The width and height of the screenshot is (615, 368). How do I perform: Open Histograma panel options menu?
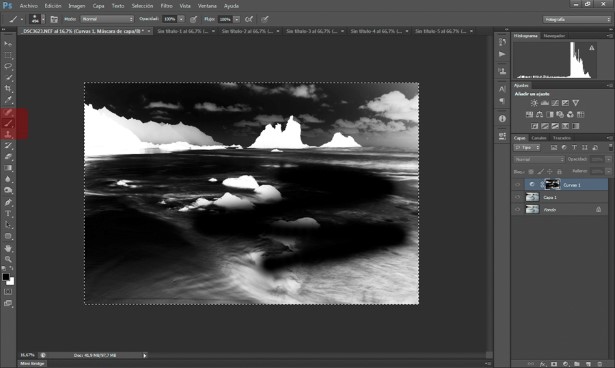tap(609, 36)
